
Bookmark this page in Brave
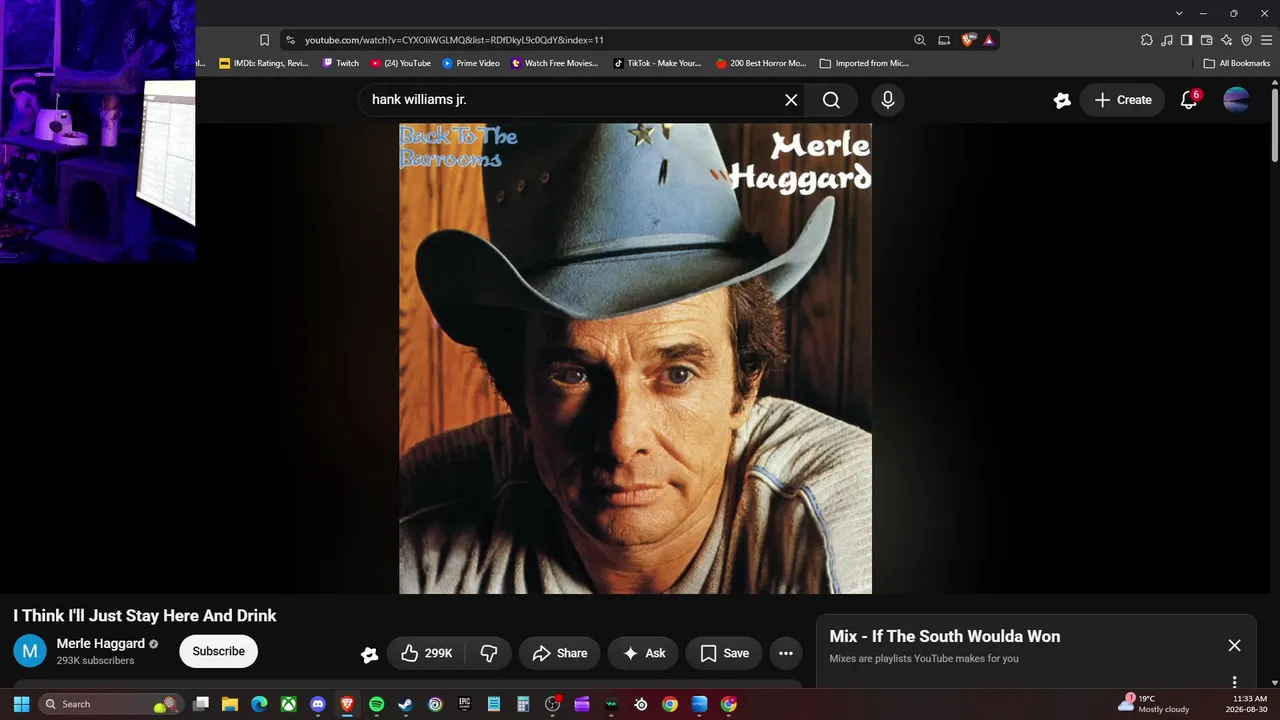(264, 40)
